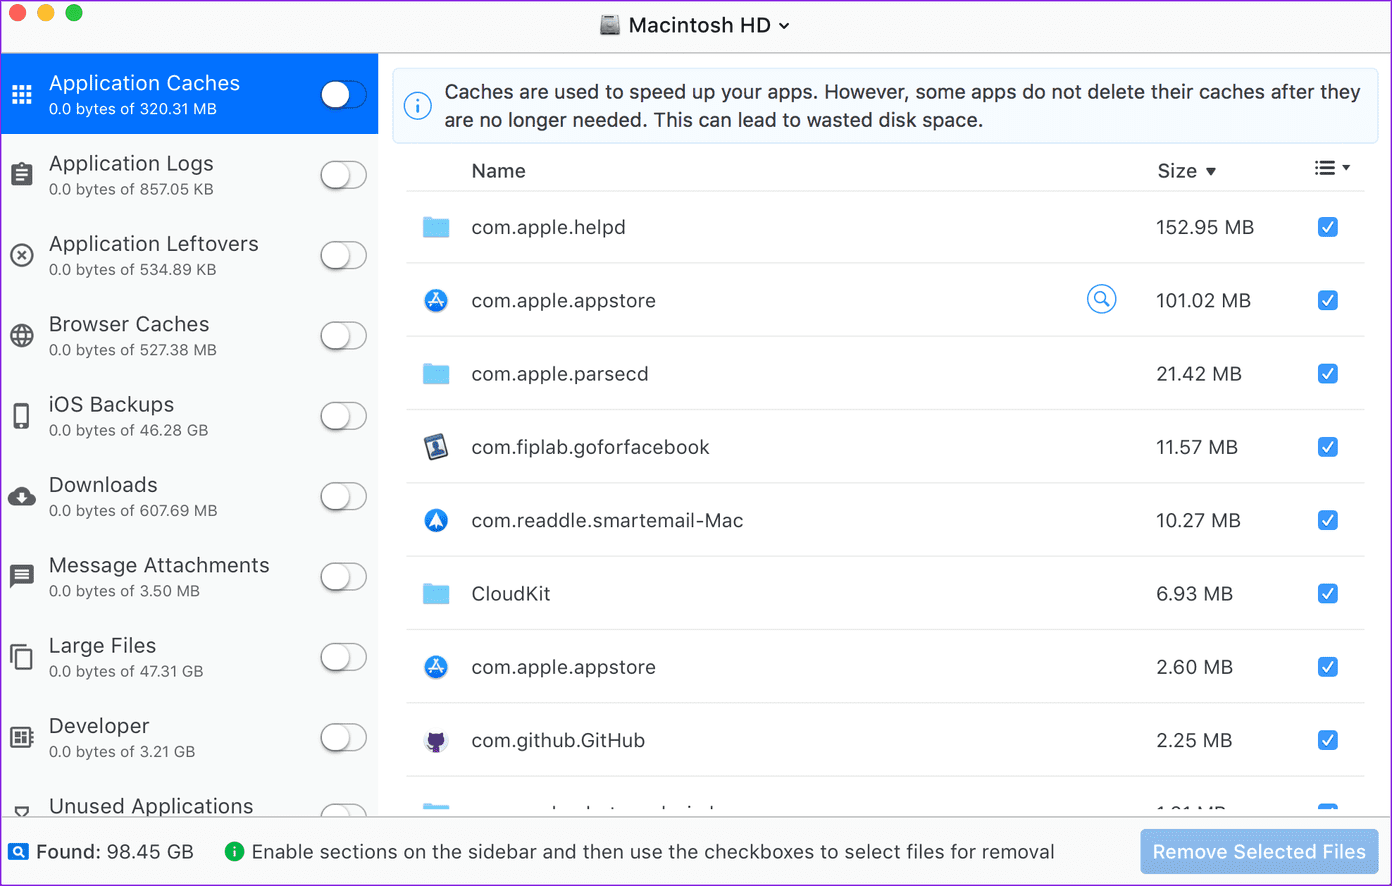Click the Large Files stacked-pages icon
Screen dimensions: 1392x886
pos(22,657)
